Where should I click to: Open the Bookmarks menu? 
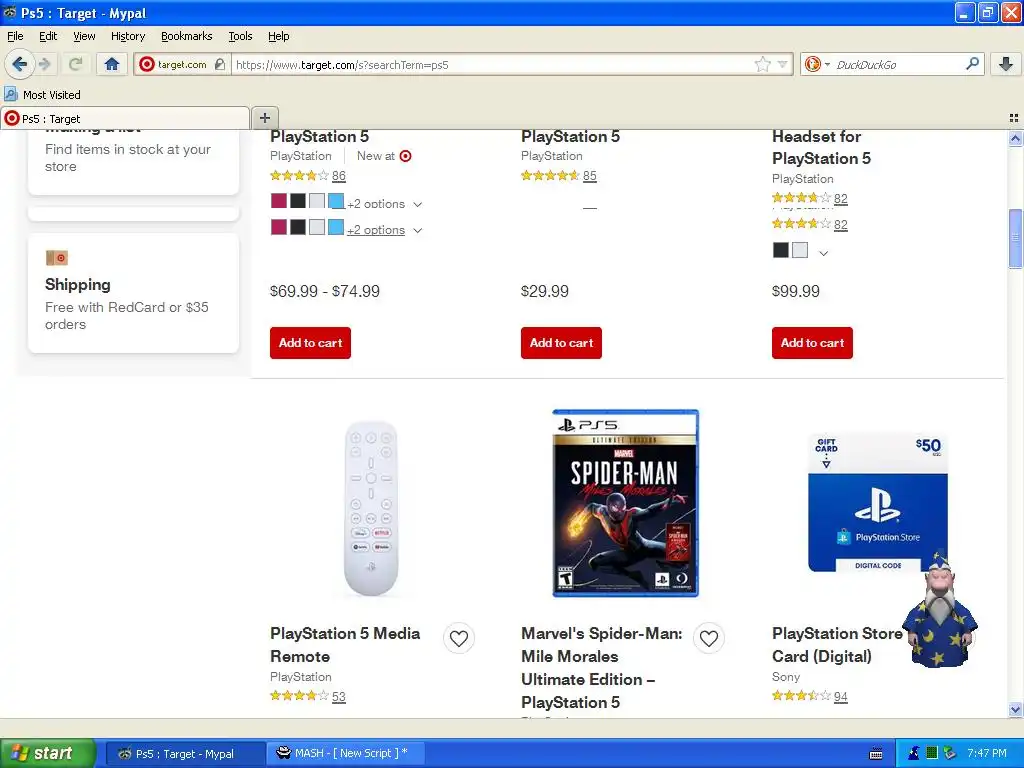pyautogui.click(x=187, y=36)
